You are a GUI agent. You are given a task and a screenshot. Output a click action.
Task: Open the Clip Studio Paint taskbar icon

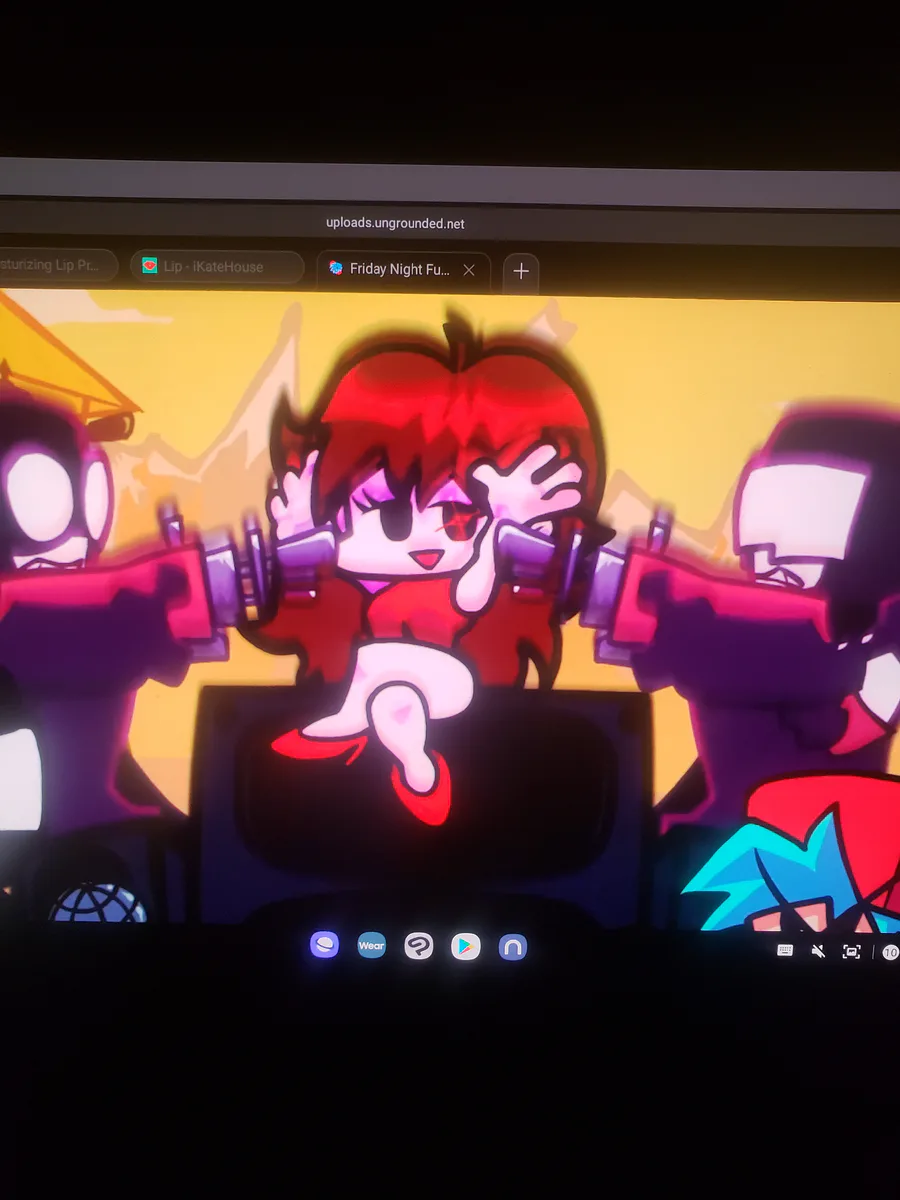click(418, 946)
